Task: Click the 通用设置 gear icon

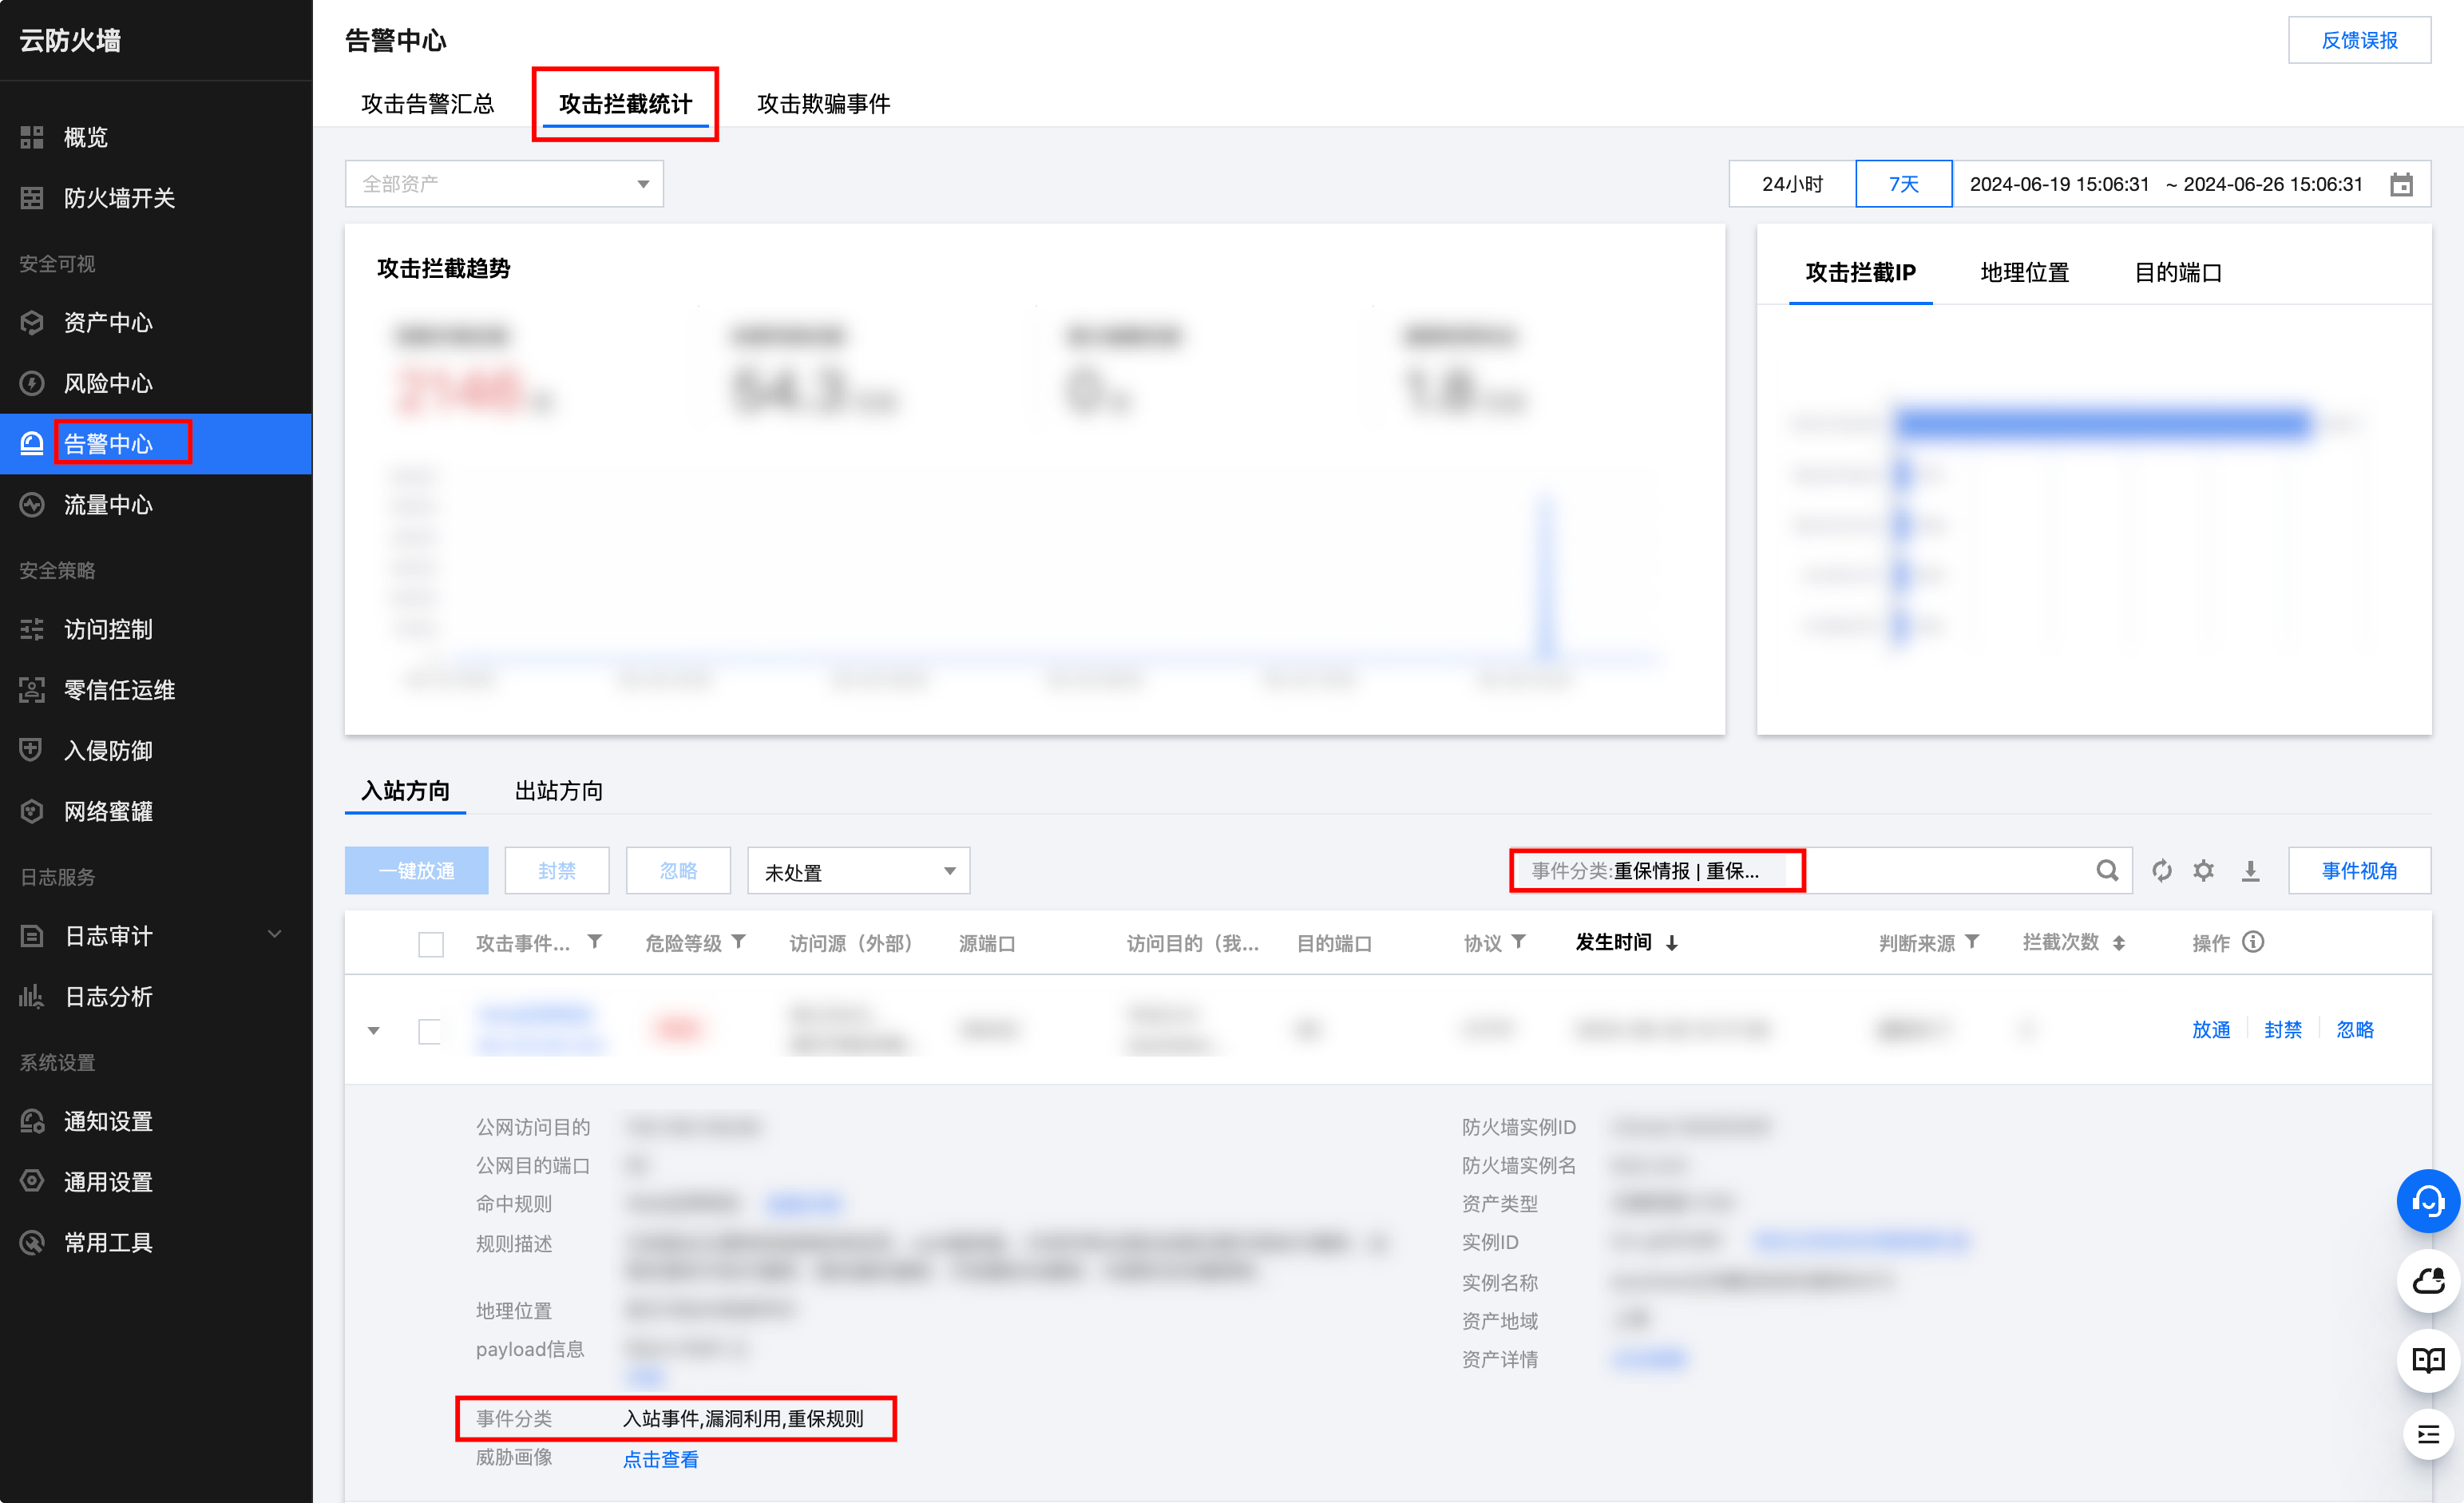Action: click(32, 1182)
